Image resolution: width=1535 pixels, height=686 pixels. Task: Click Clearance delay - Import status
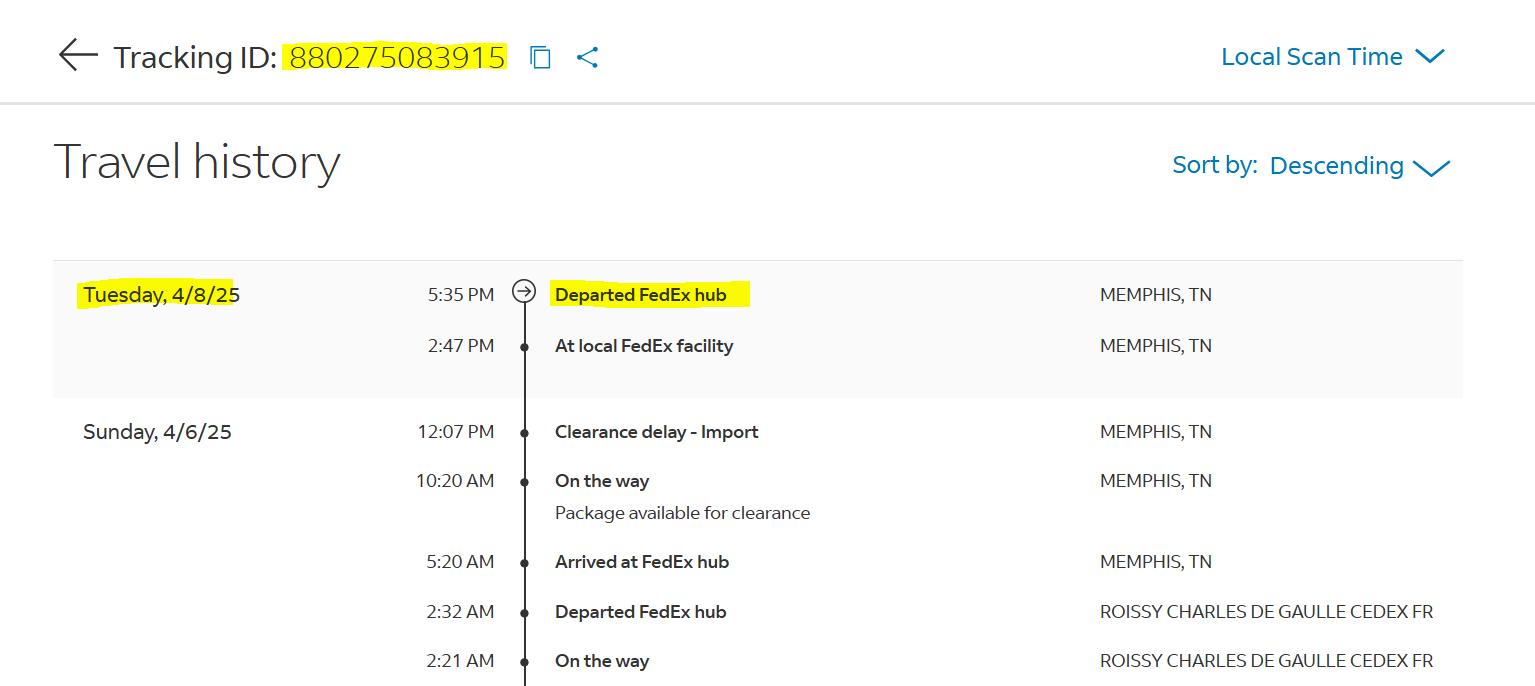pyautogui.click(x=657, y=432)
